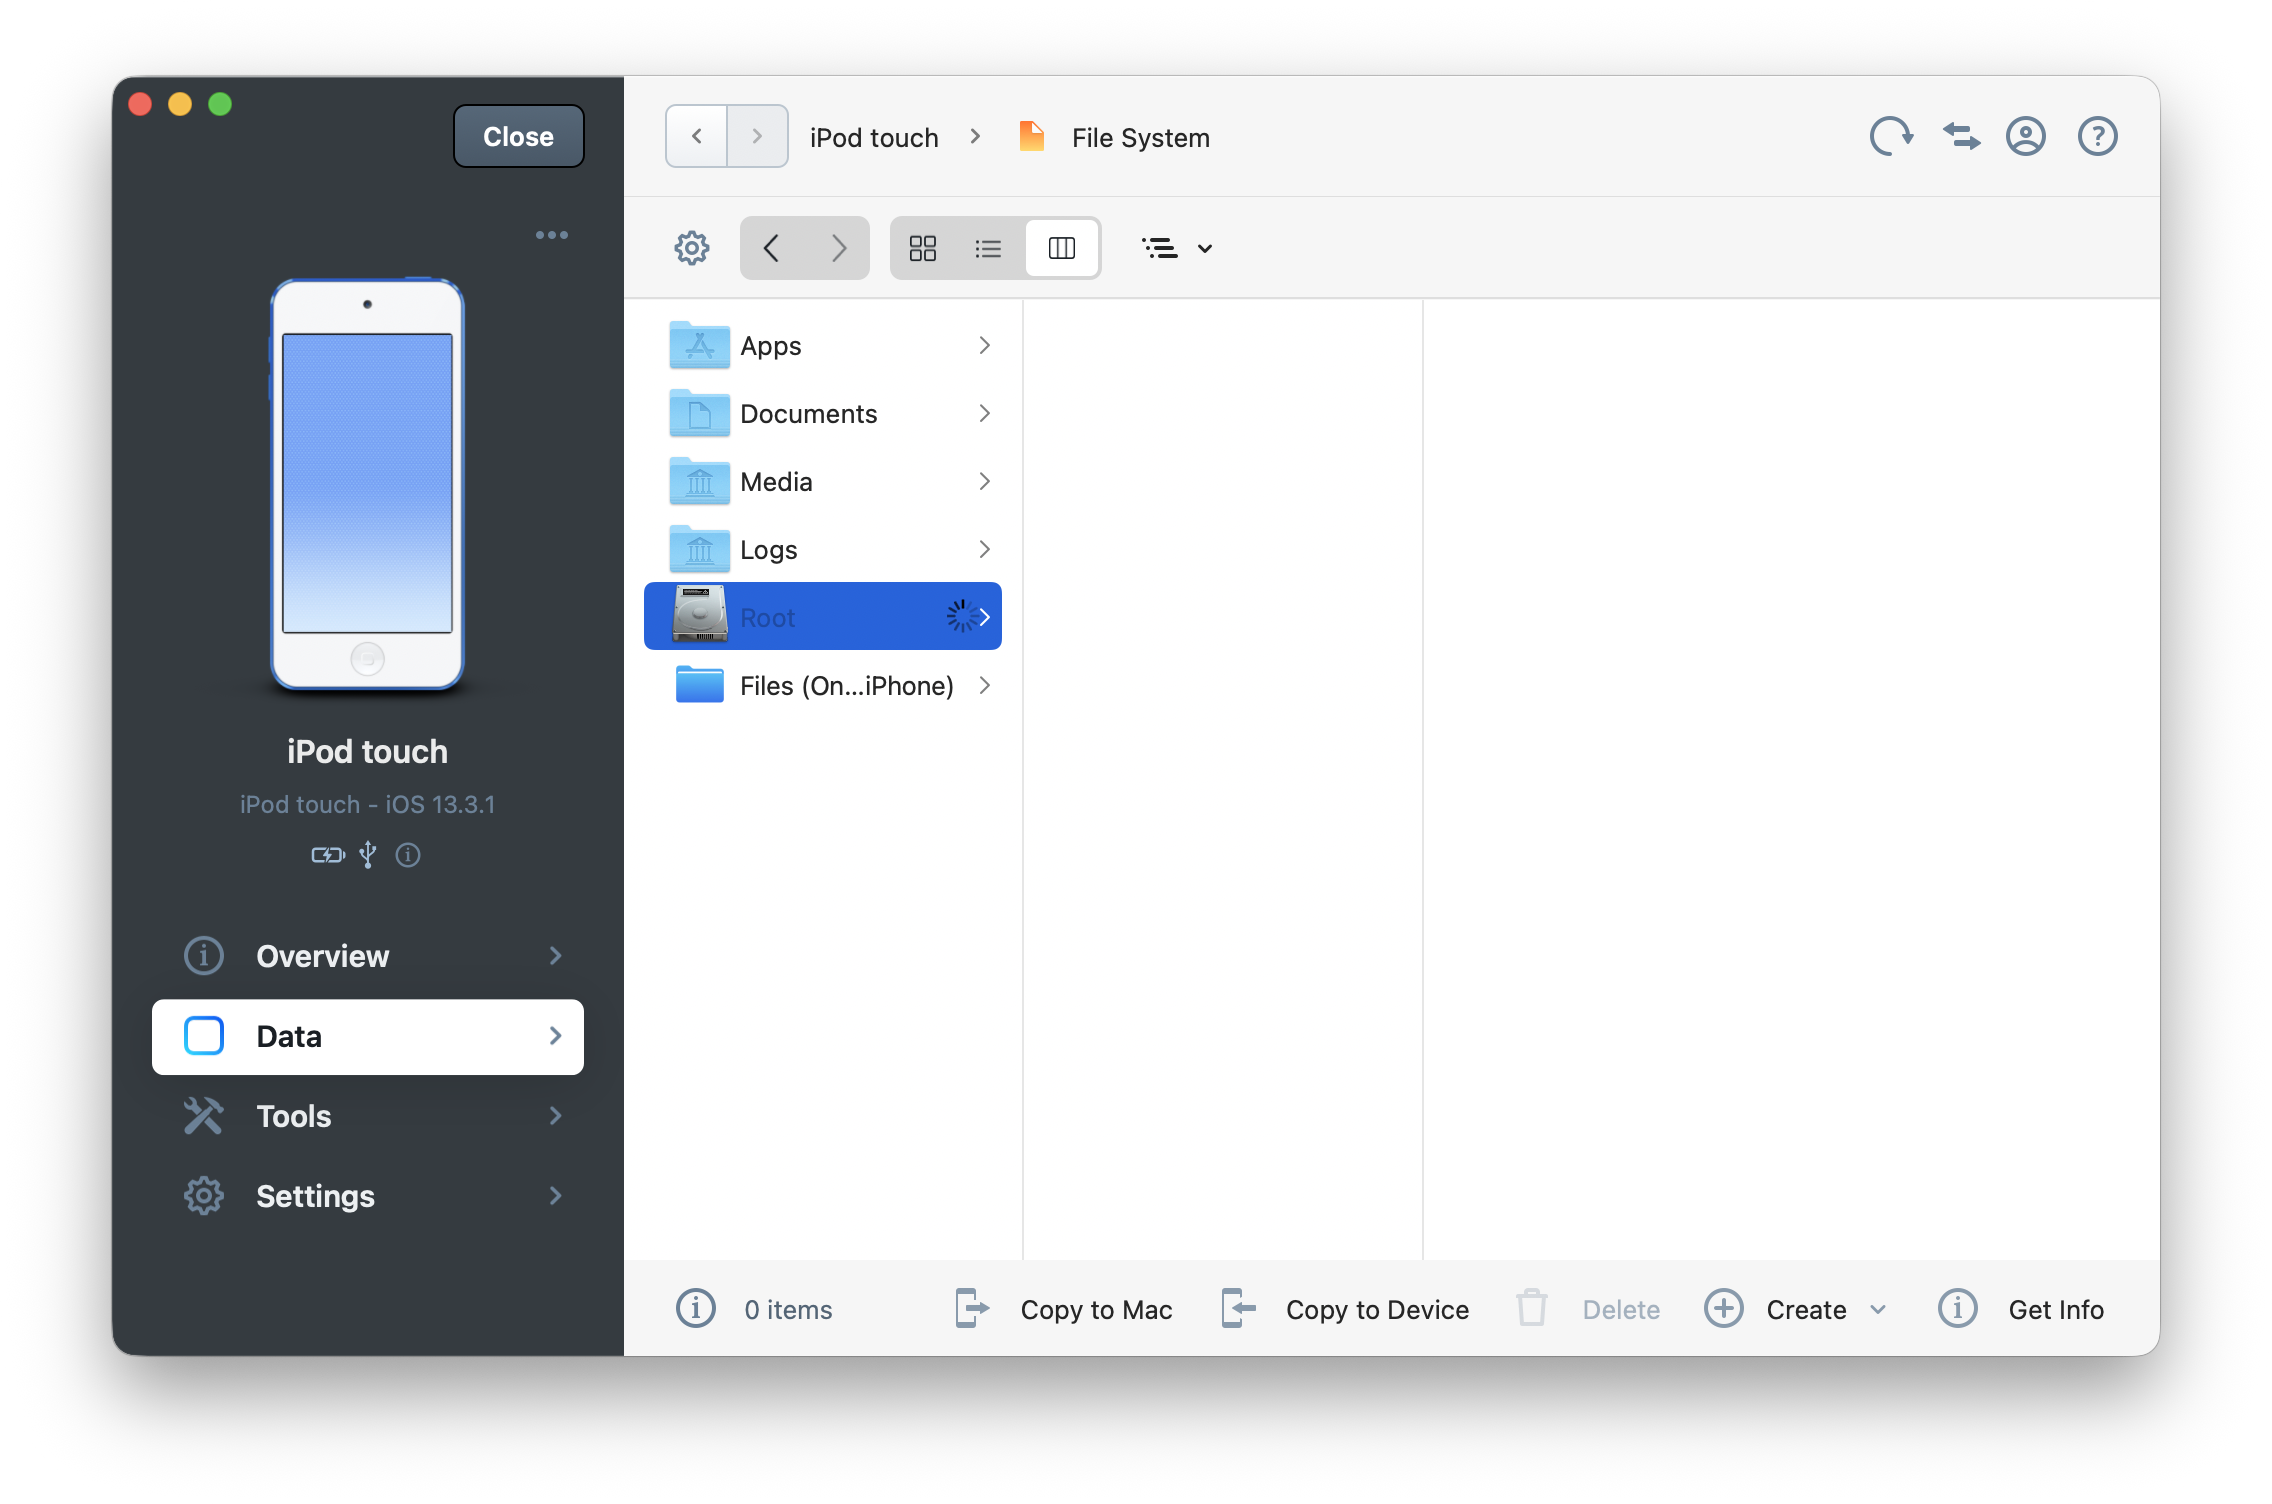Viewport: 2272px width, 1504px height.
Task: Expand the Create dropdown arrow
Action: [x=1878, y=1310]
